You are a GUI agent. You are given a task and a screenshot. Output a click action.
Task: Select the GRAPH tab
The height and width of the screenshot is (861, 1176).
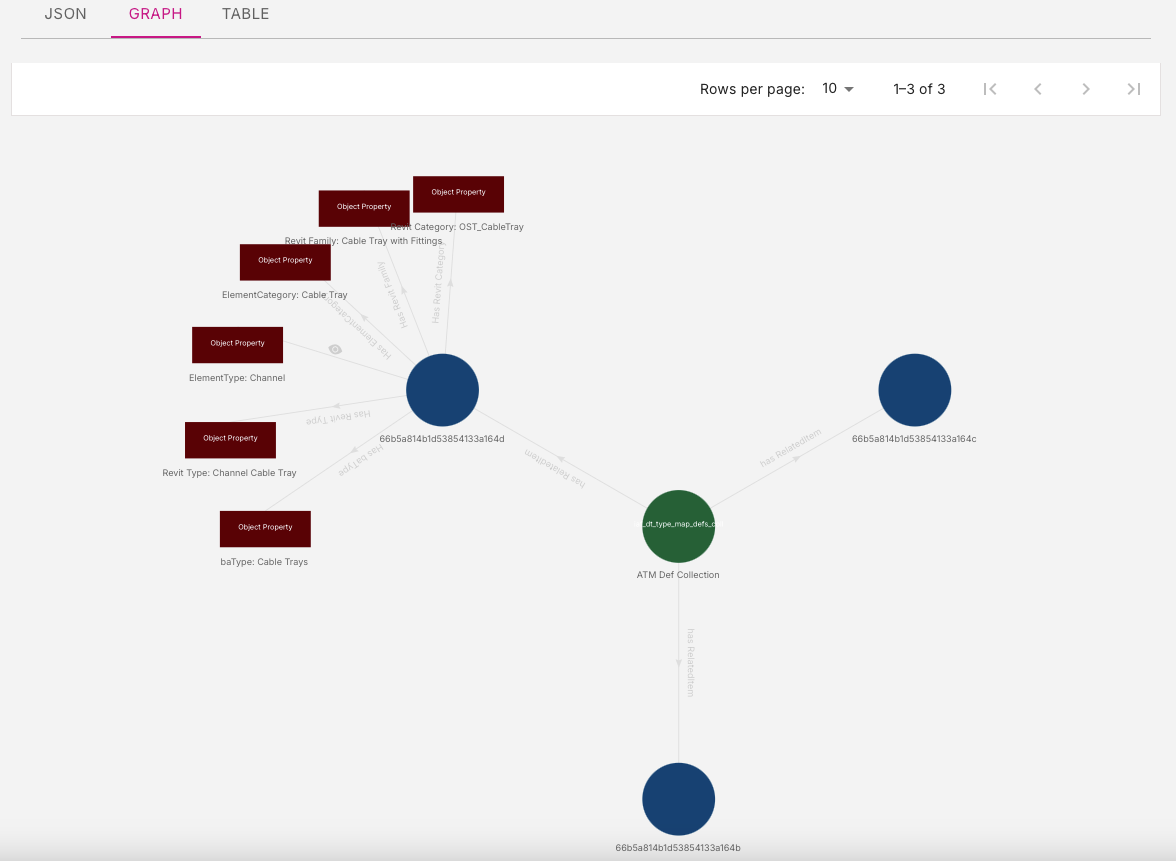(155, 15)
